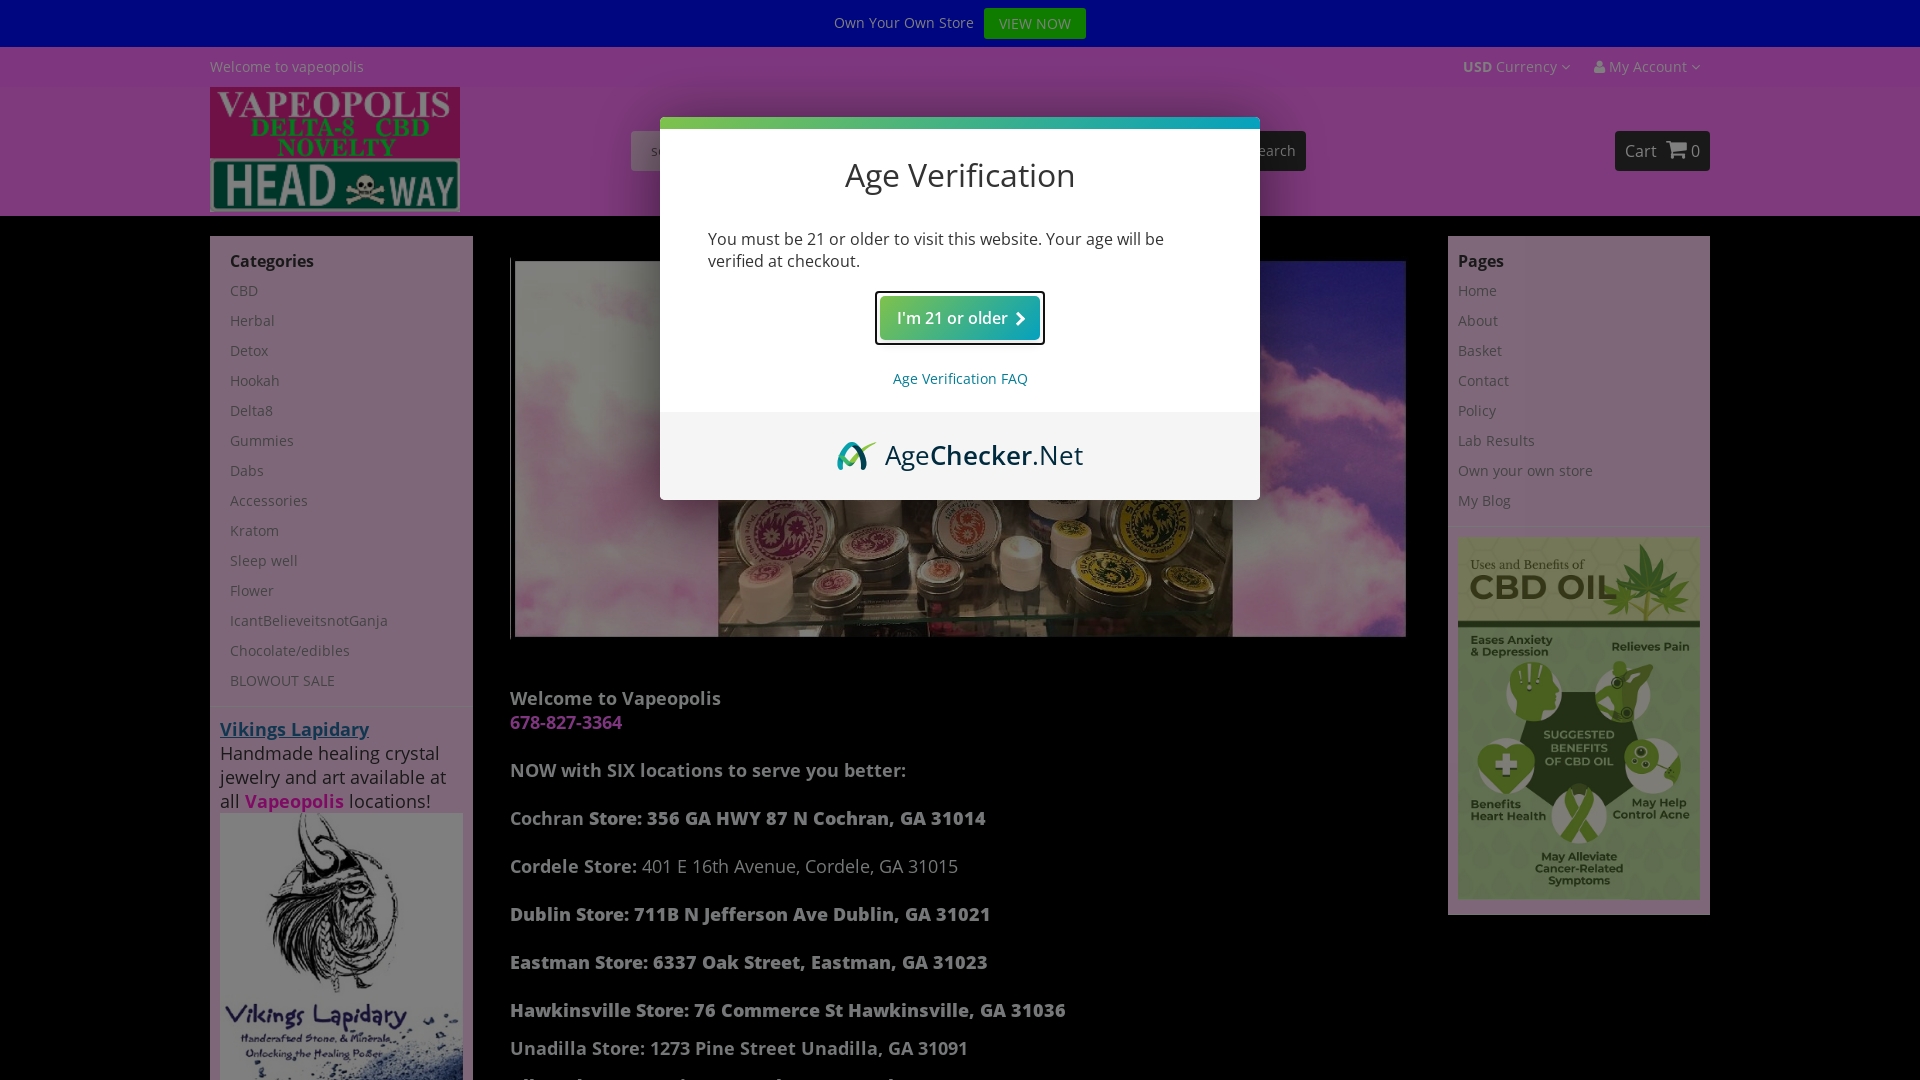Image resolution: width=1920 pixels, height=1080 pixels.
Task: Open the Policy page
Action: click(1477, 411)
